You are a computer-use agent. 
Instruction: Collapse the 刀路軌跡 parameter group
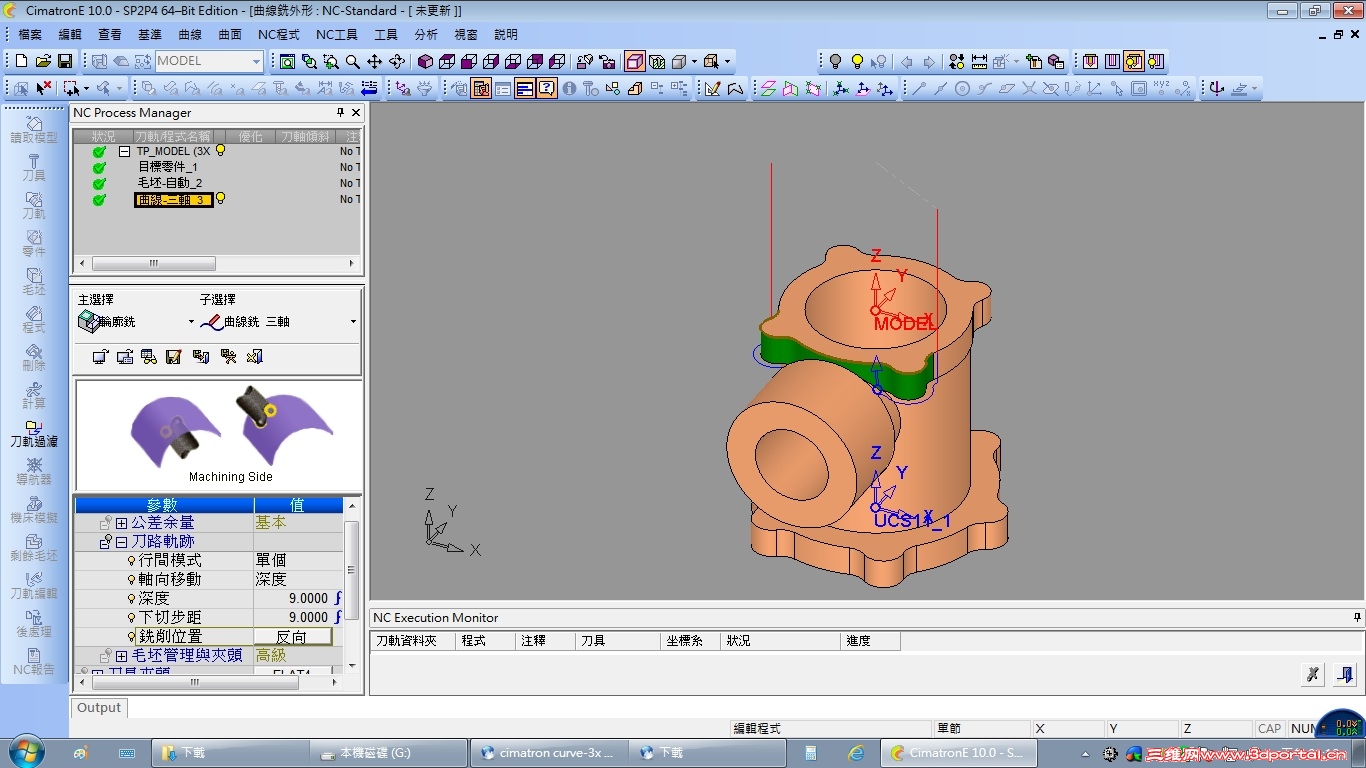[121, 542]
